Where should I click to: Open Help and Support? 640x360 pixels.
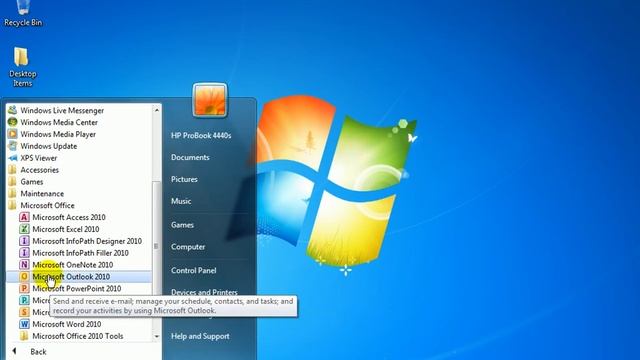click(x=200, y=336)
